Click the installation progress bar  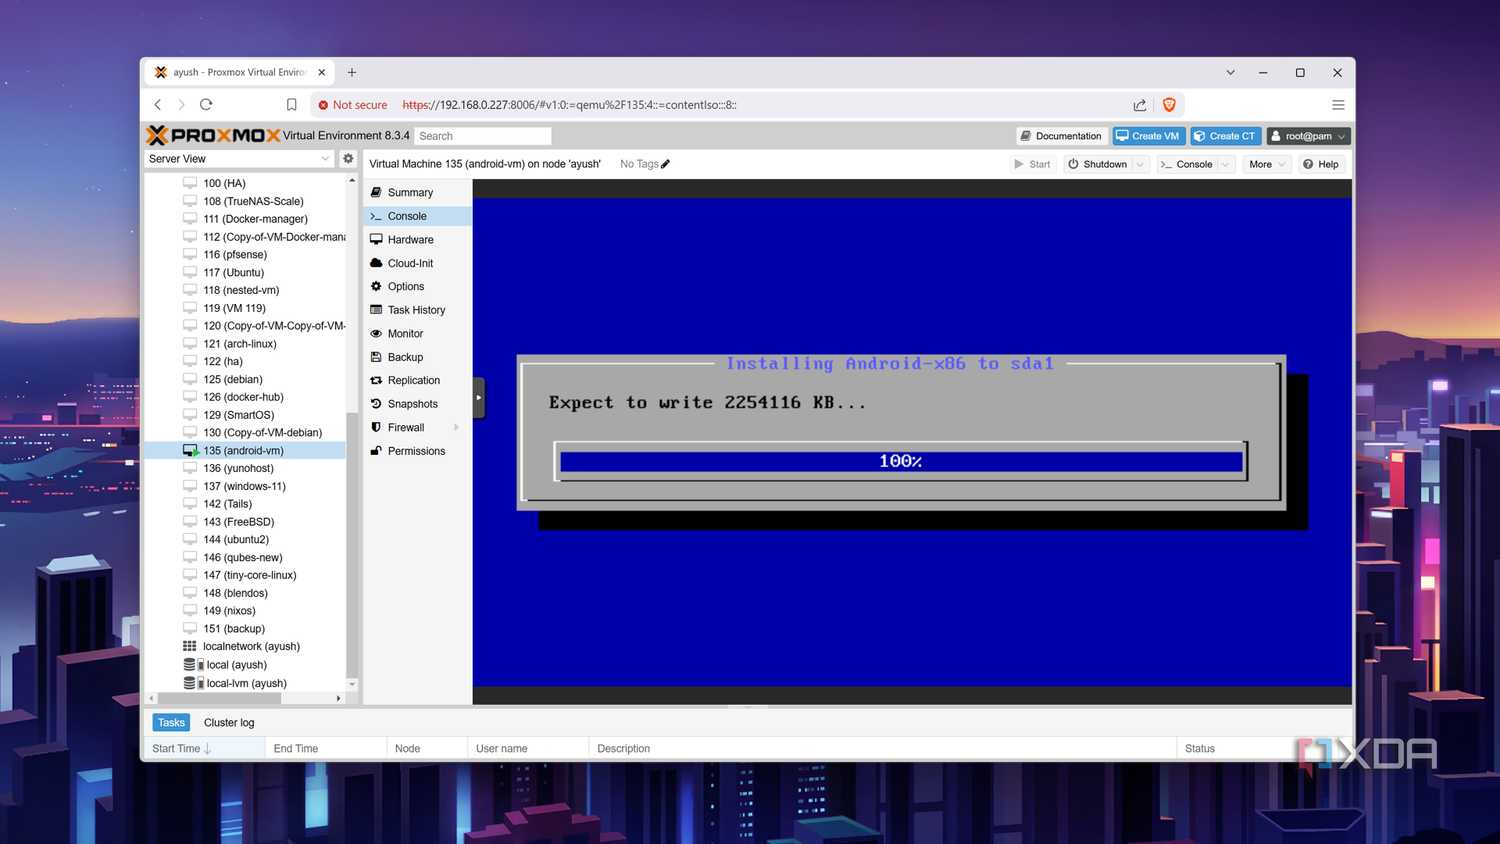pos(901,461)
